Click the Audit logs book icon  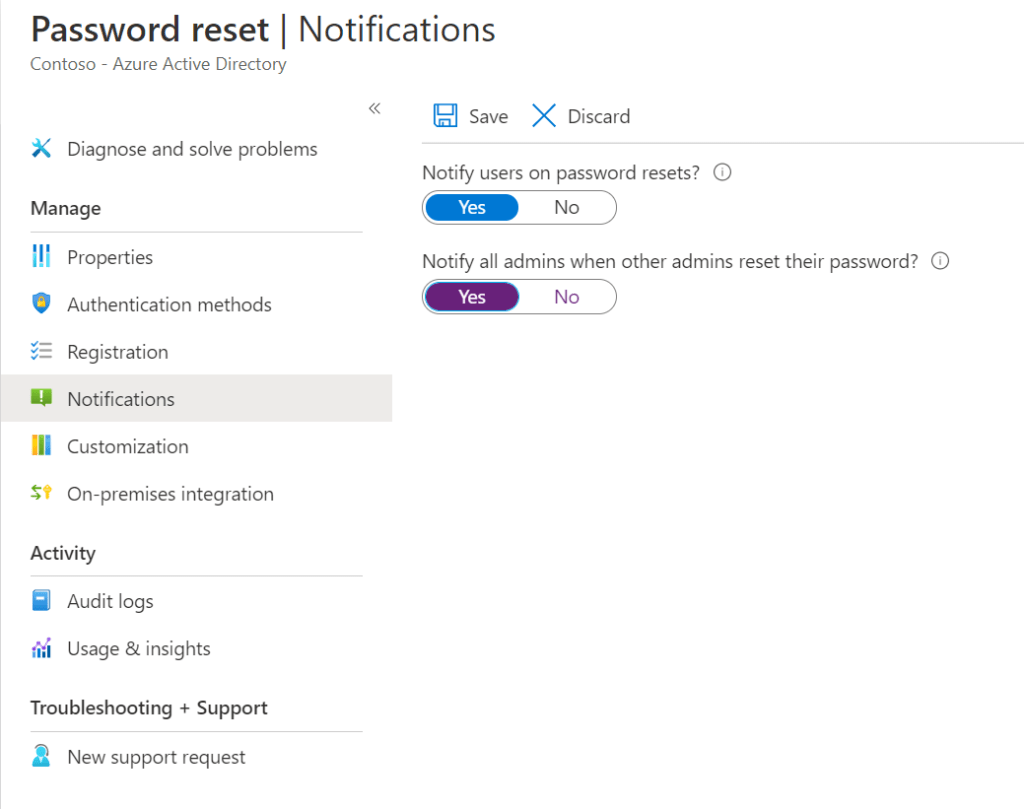tap(41, 601)
